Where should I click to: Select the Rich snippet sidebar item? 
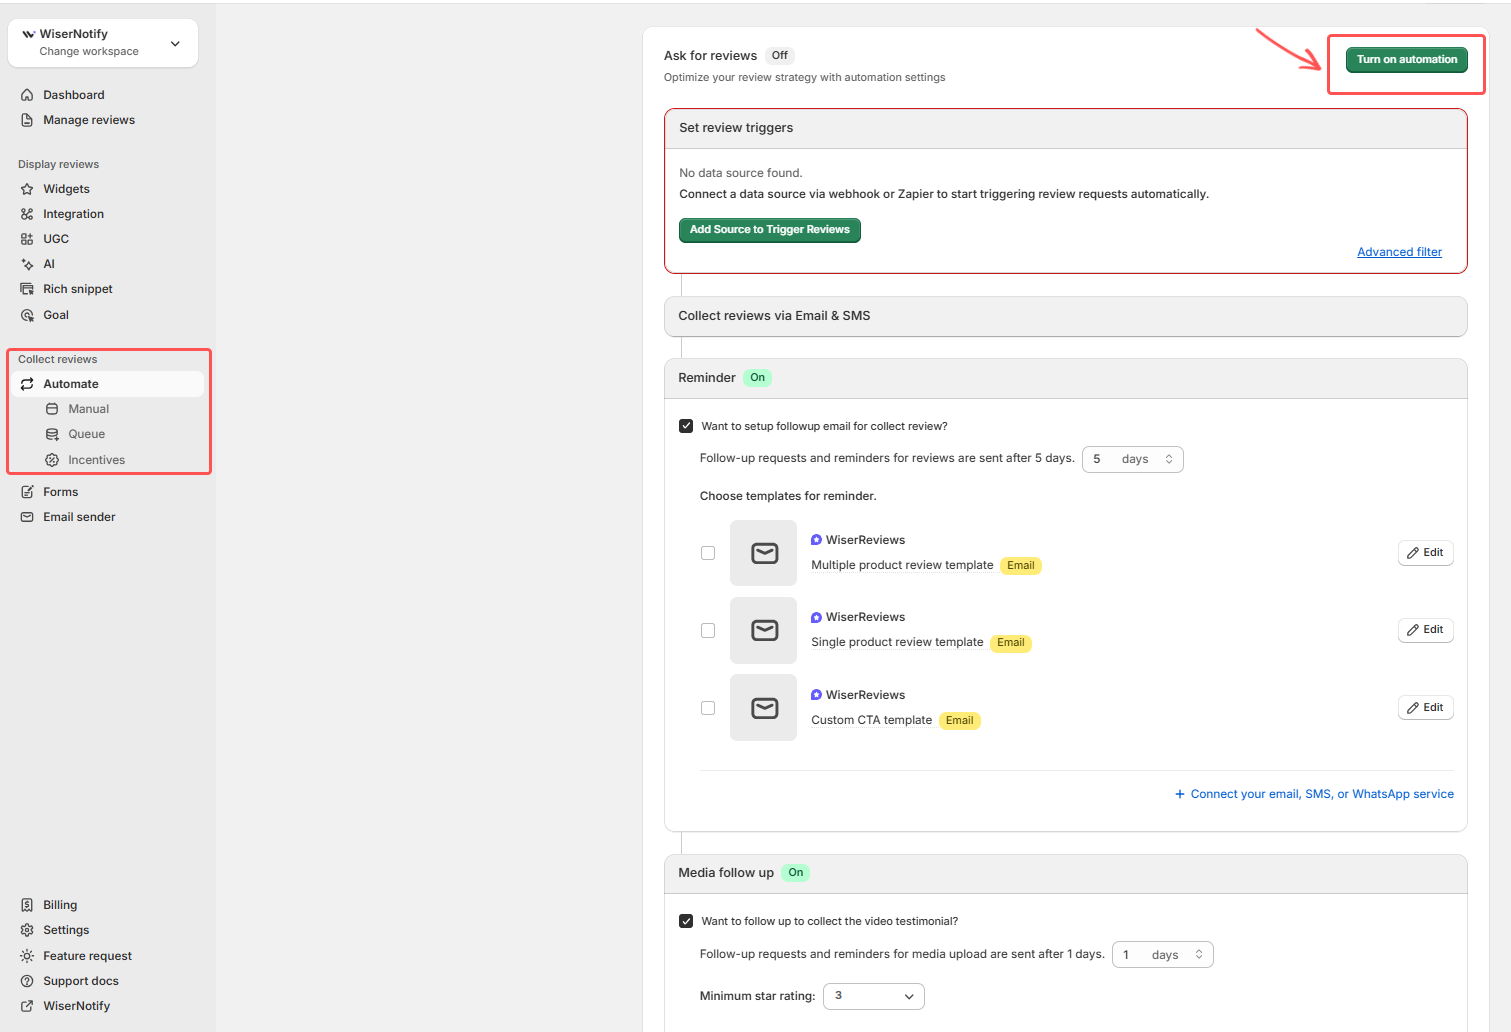point(77,288)
